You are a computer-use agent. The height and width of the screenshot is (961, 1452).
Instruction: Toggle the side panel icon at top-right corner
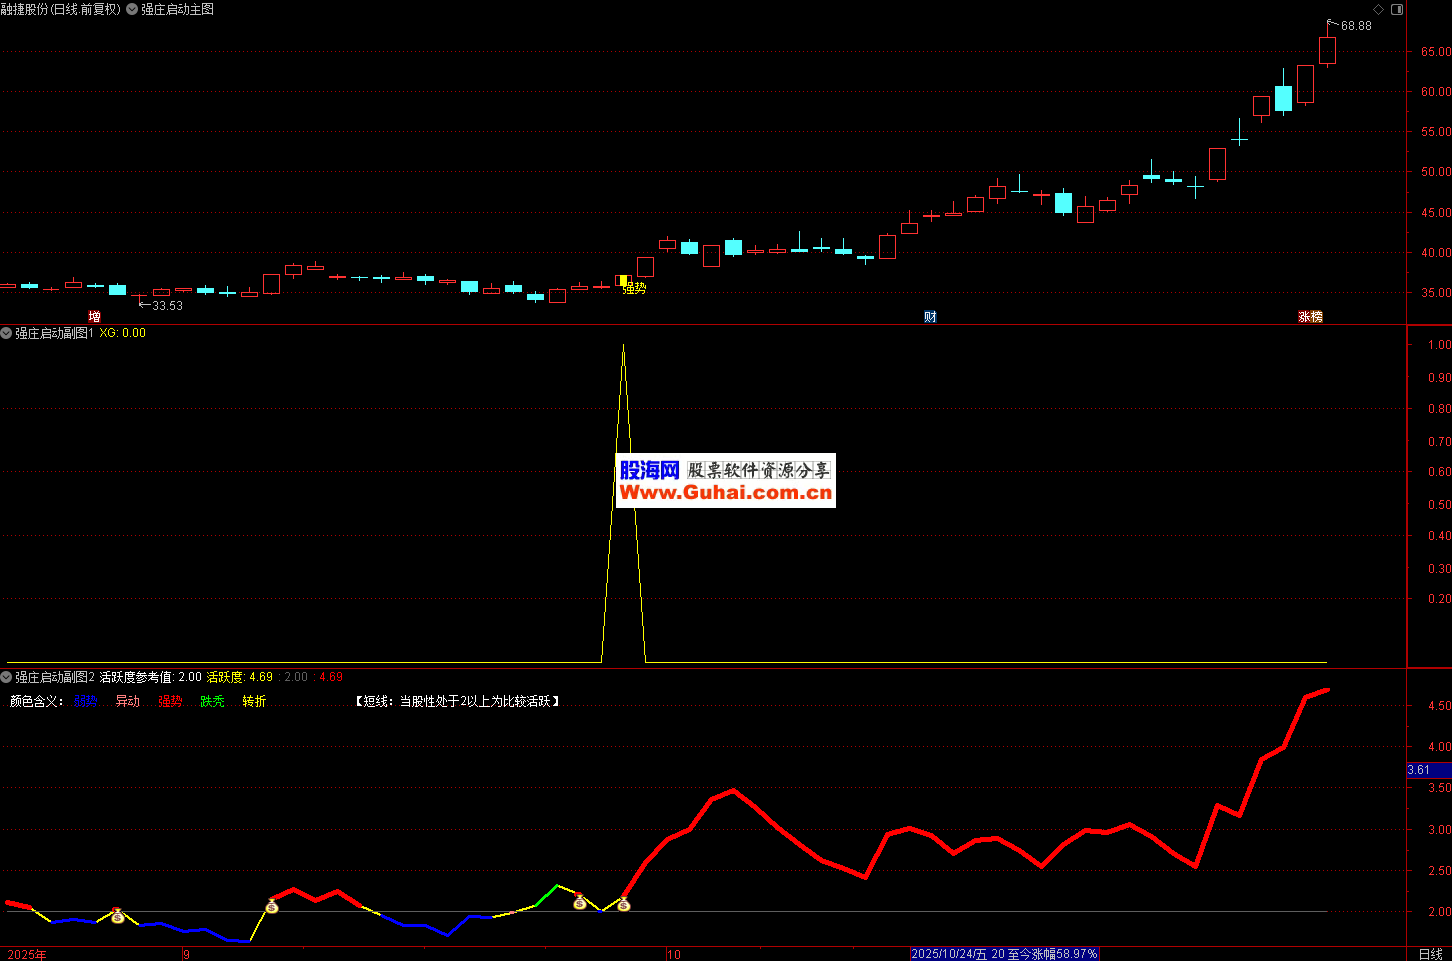[x=1398, y=10]
